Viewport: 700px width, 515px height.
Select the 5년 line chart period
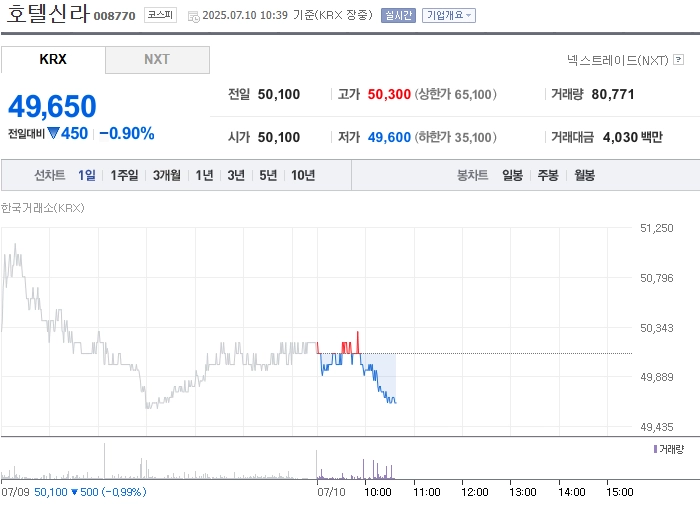(268, 175)
